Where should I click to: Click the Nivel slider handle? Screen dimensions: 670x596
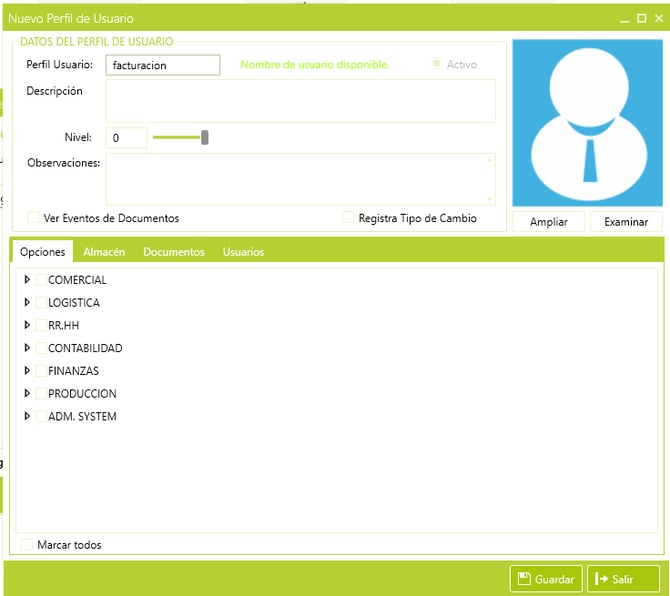[205, 138]
